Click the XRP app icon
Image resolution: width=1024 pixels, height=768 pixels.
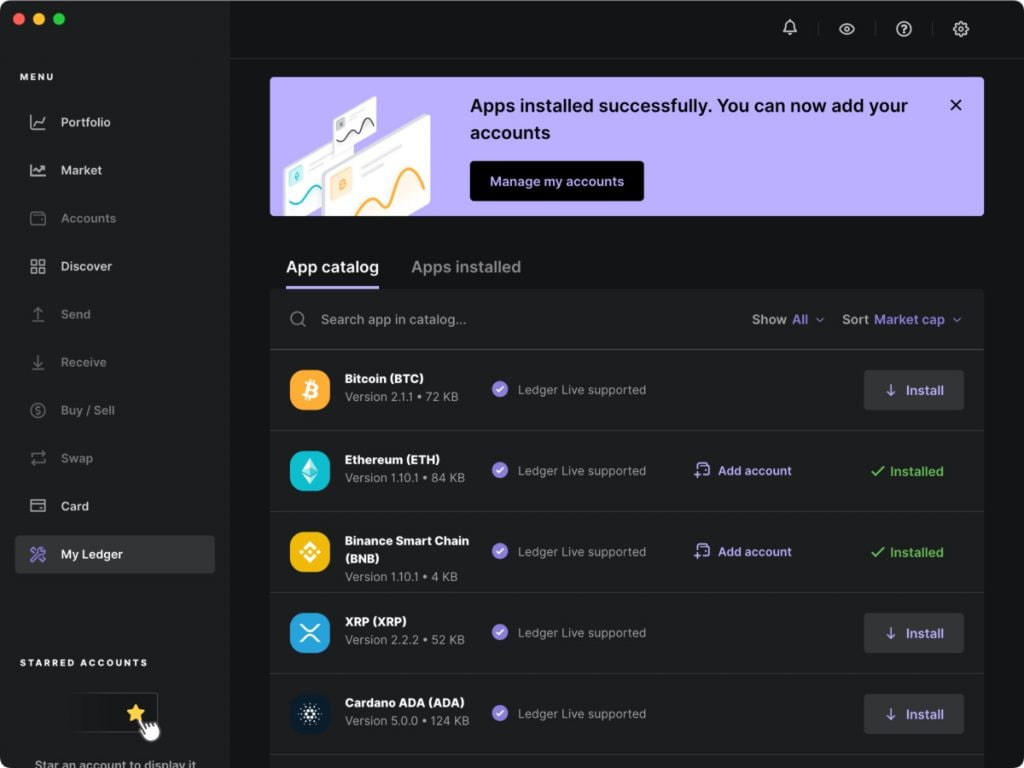pos(310,633)
